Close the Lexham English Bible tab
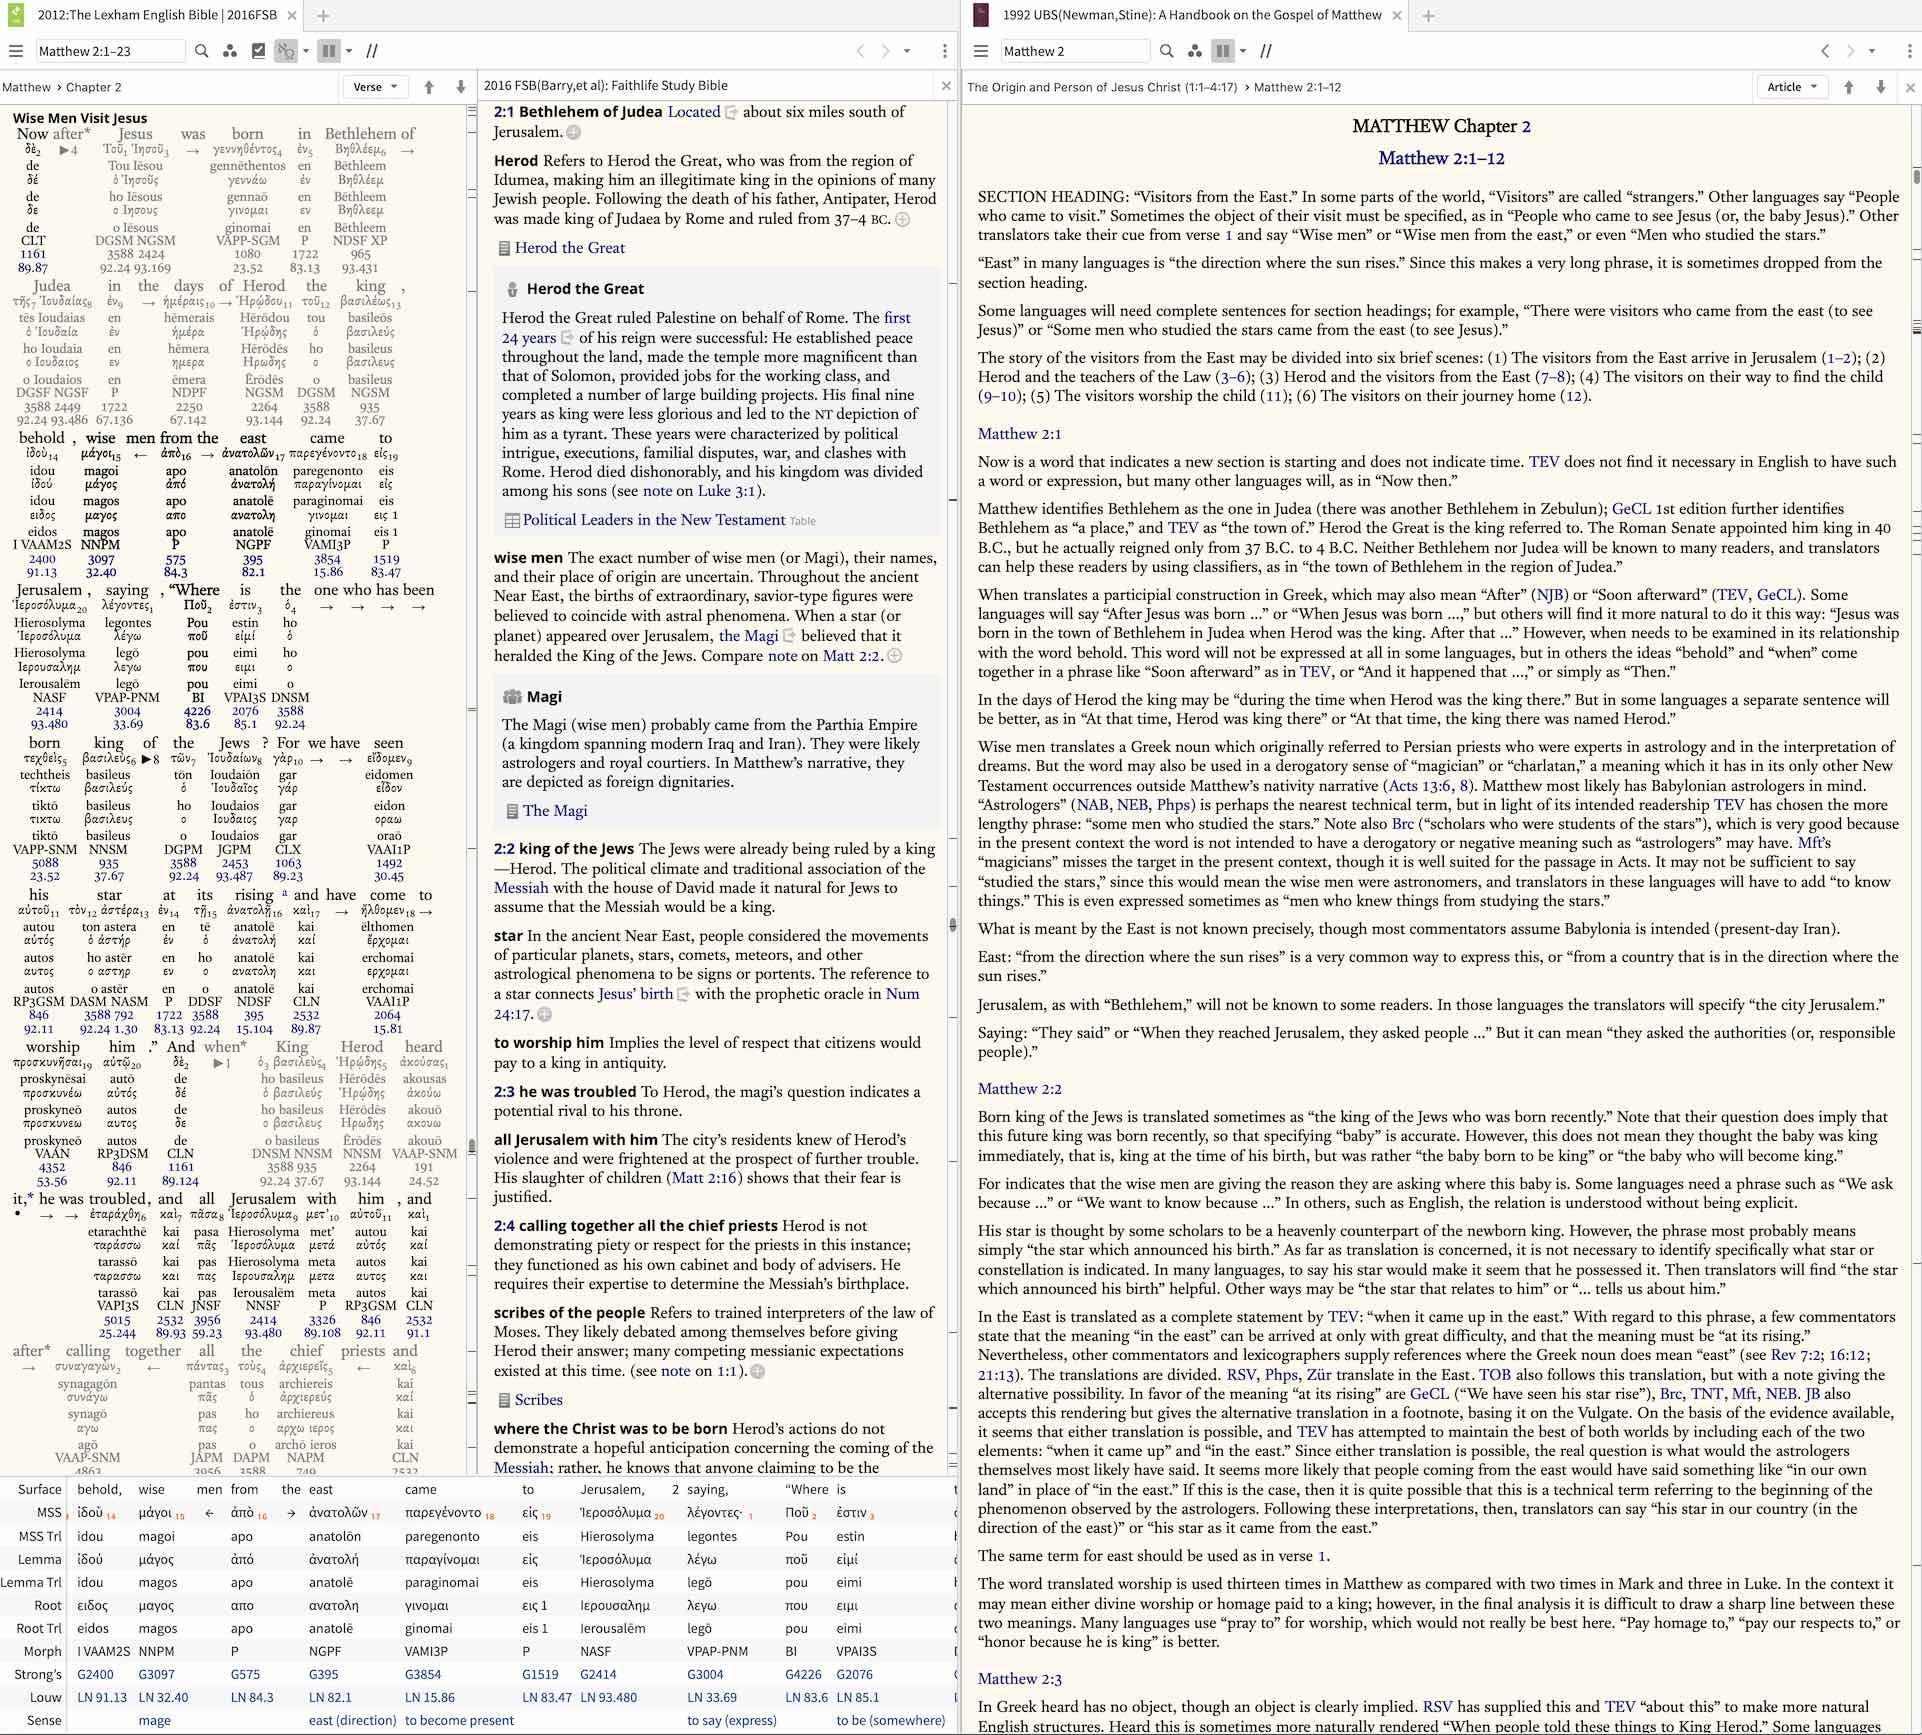This screenshot has height=1735, width=1922. coord(292,15)
